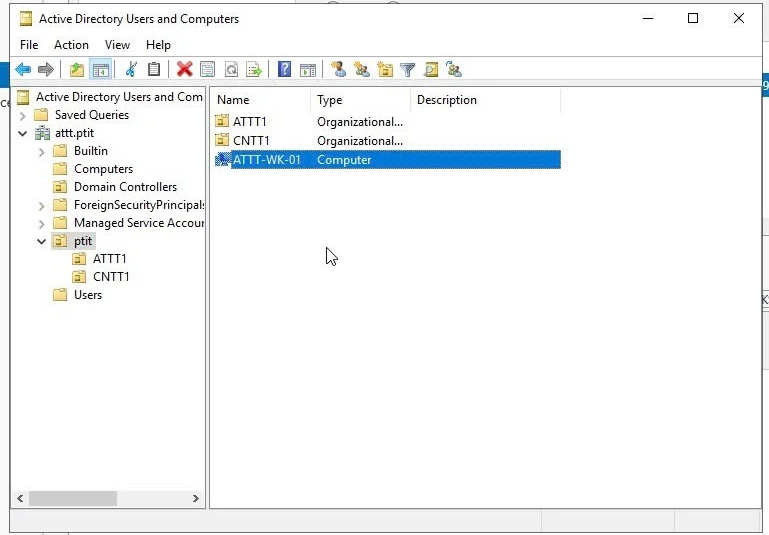Select the ptit OU in tree

coord(83,241)
